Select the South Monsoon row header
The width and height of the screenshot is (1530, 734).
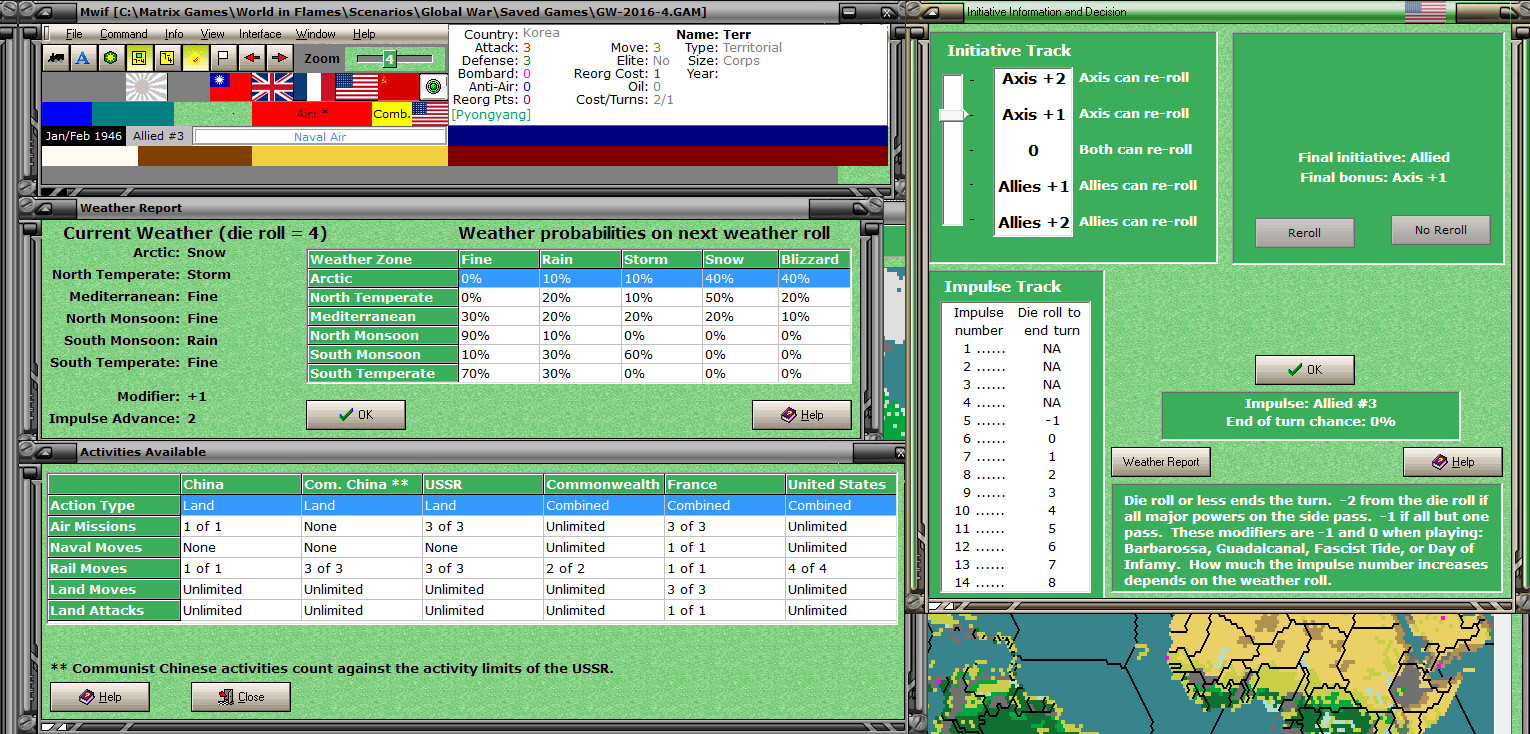point(383,355)
